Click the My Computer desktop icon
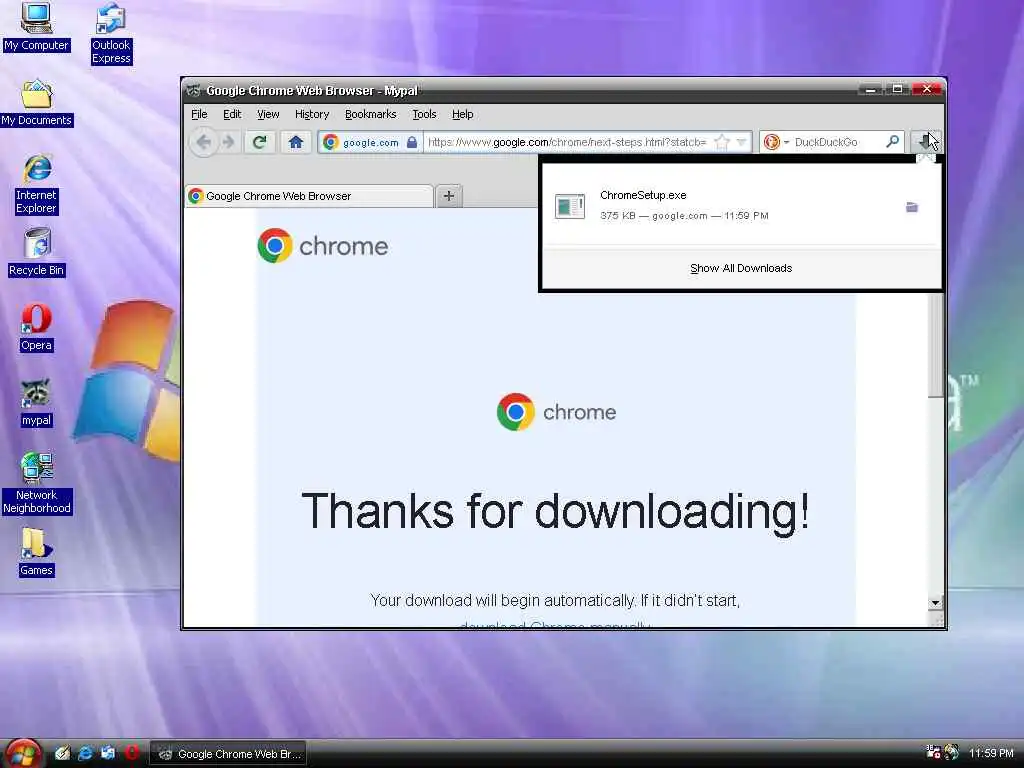 36,27
